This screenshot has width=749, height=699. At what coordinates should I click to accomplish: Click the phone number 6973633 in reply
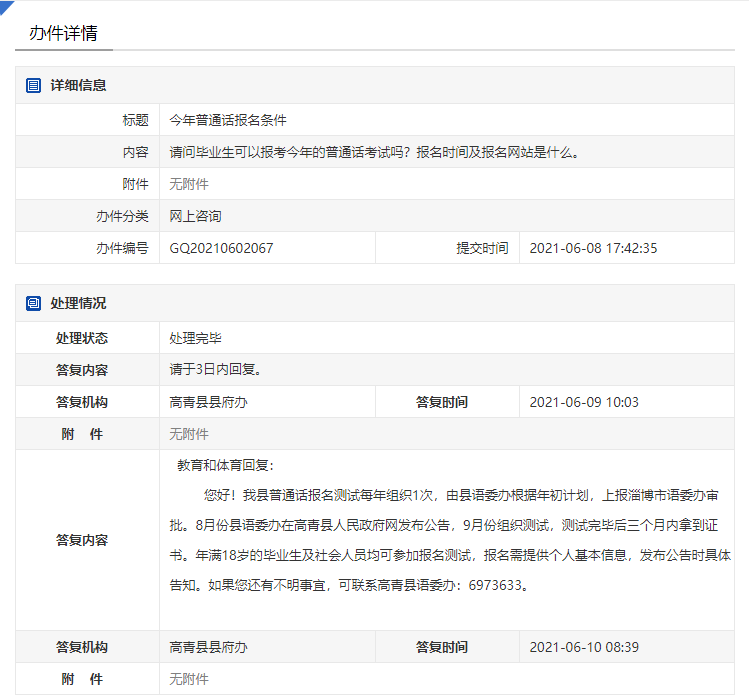tap(497, 585)
